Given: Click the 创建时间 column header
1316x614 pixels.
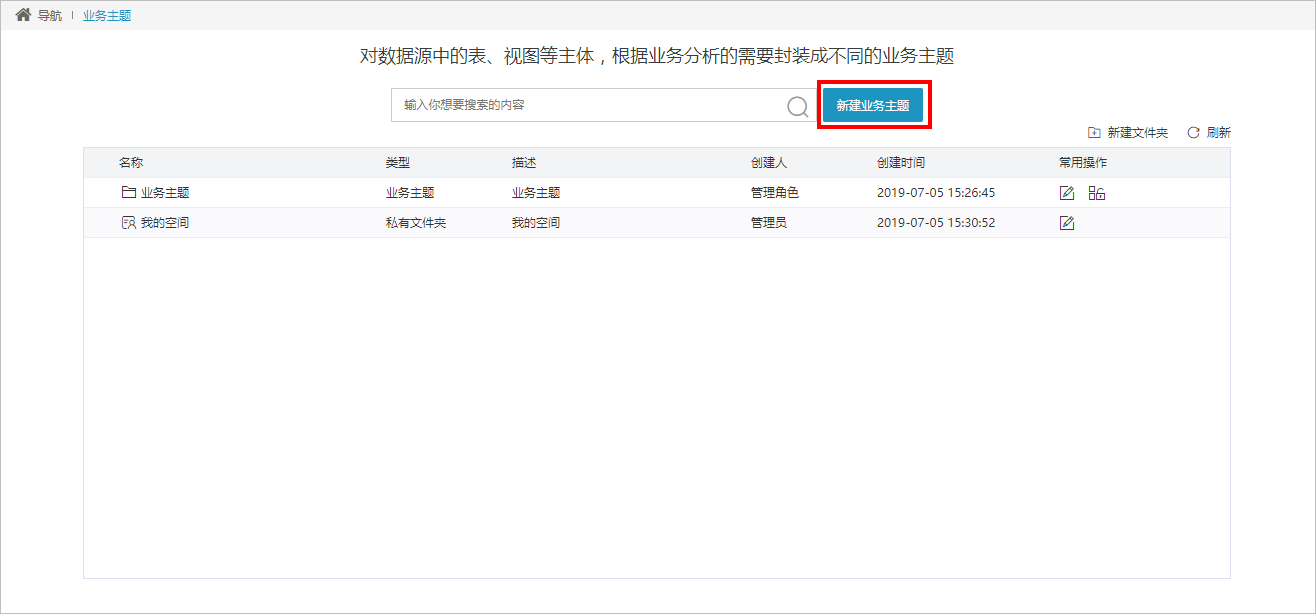Looking at the screenshot, I should pos(901,163).
